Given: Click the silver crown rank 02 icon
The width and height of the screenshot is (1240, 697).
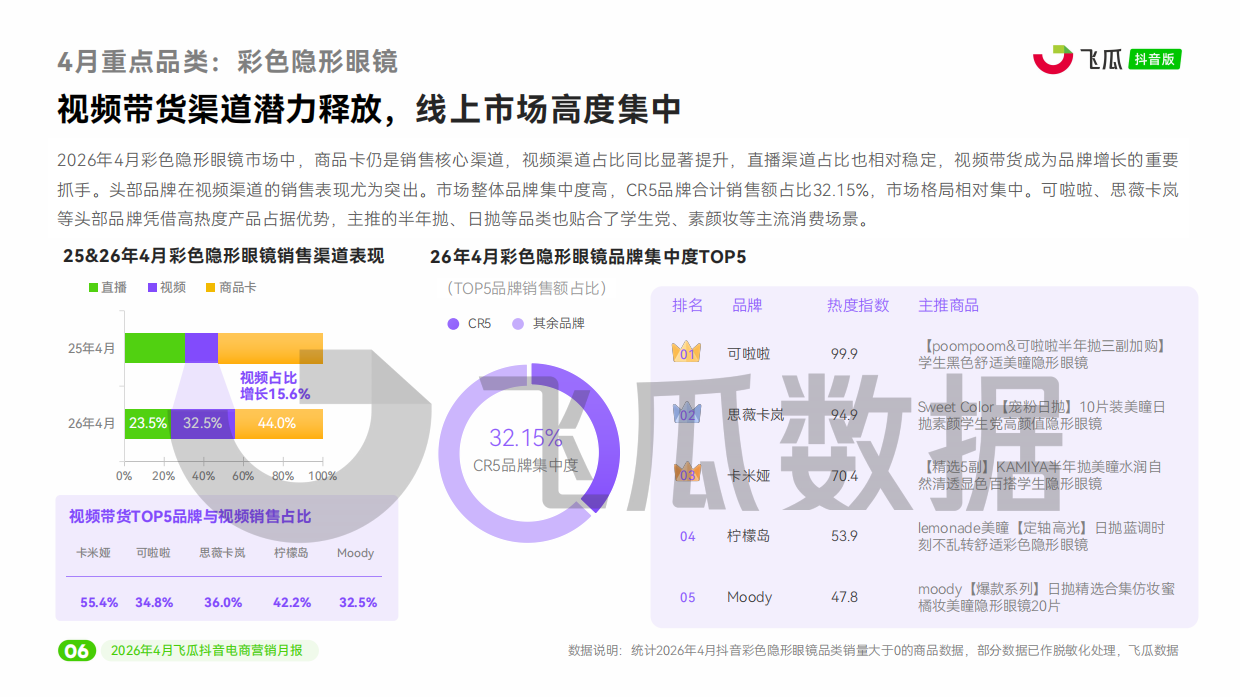Looking at the screenshot, I should (687, 413).
